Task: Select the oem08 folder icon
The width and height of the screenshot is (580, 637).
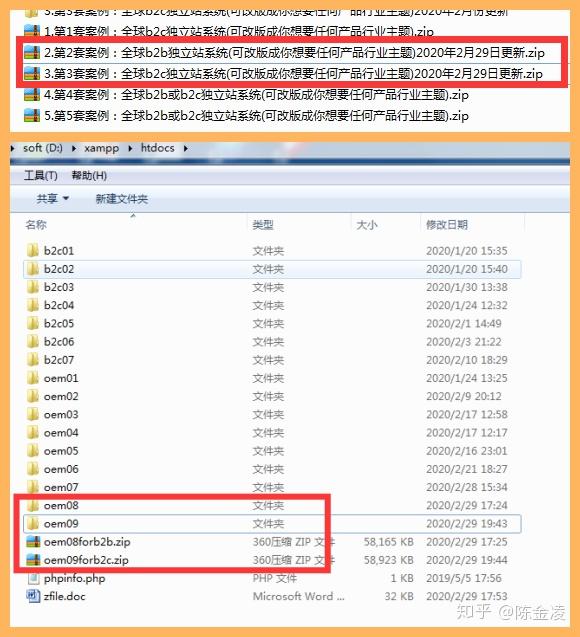Action: click(x=32, y=505)
